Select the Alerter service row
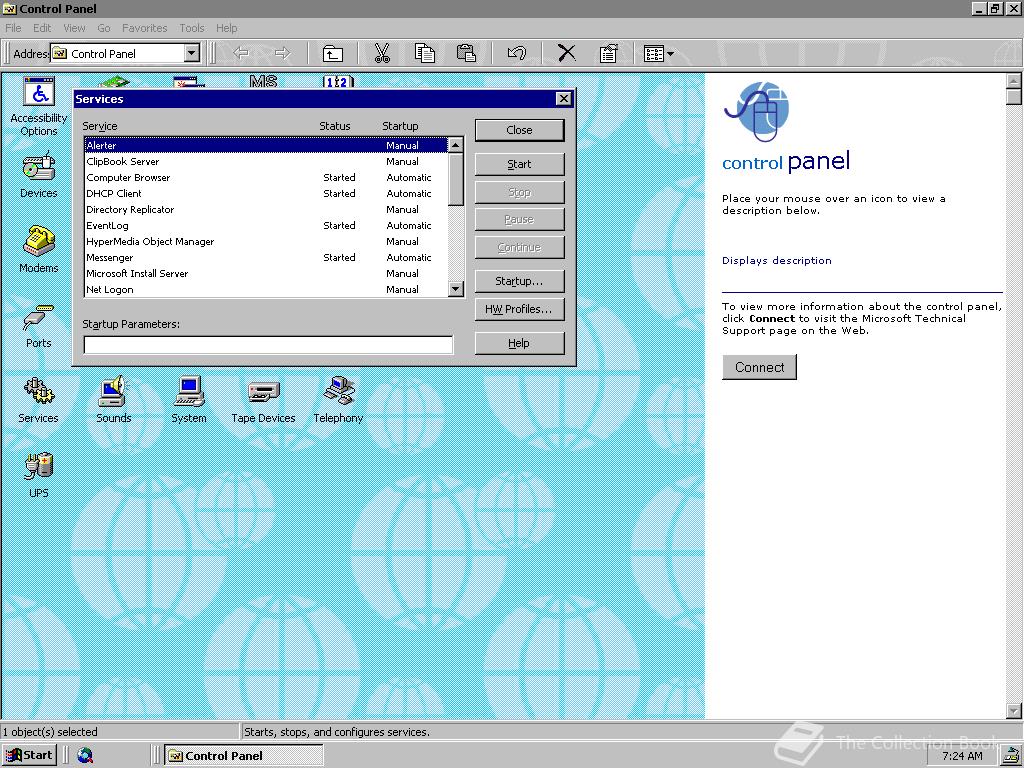This screenshot has height=768, width=1024. (266, 145)
